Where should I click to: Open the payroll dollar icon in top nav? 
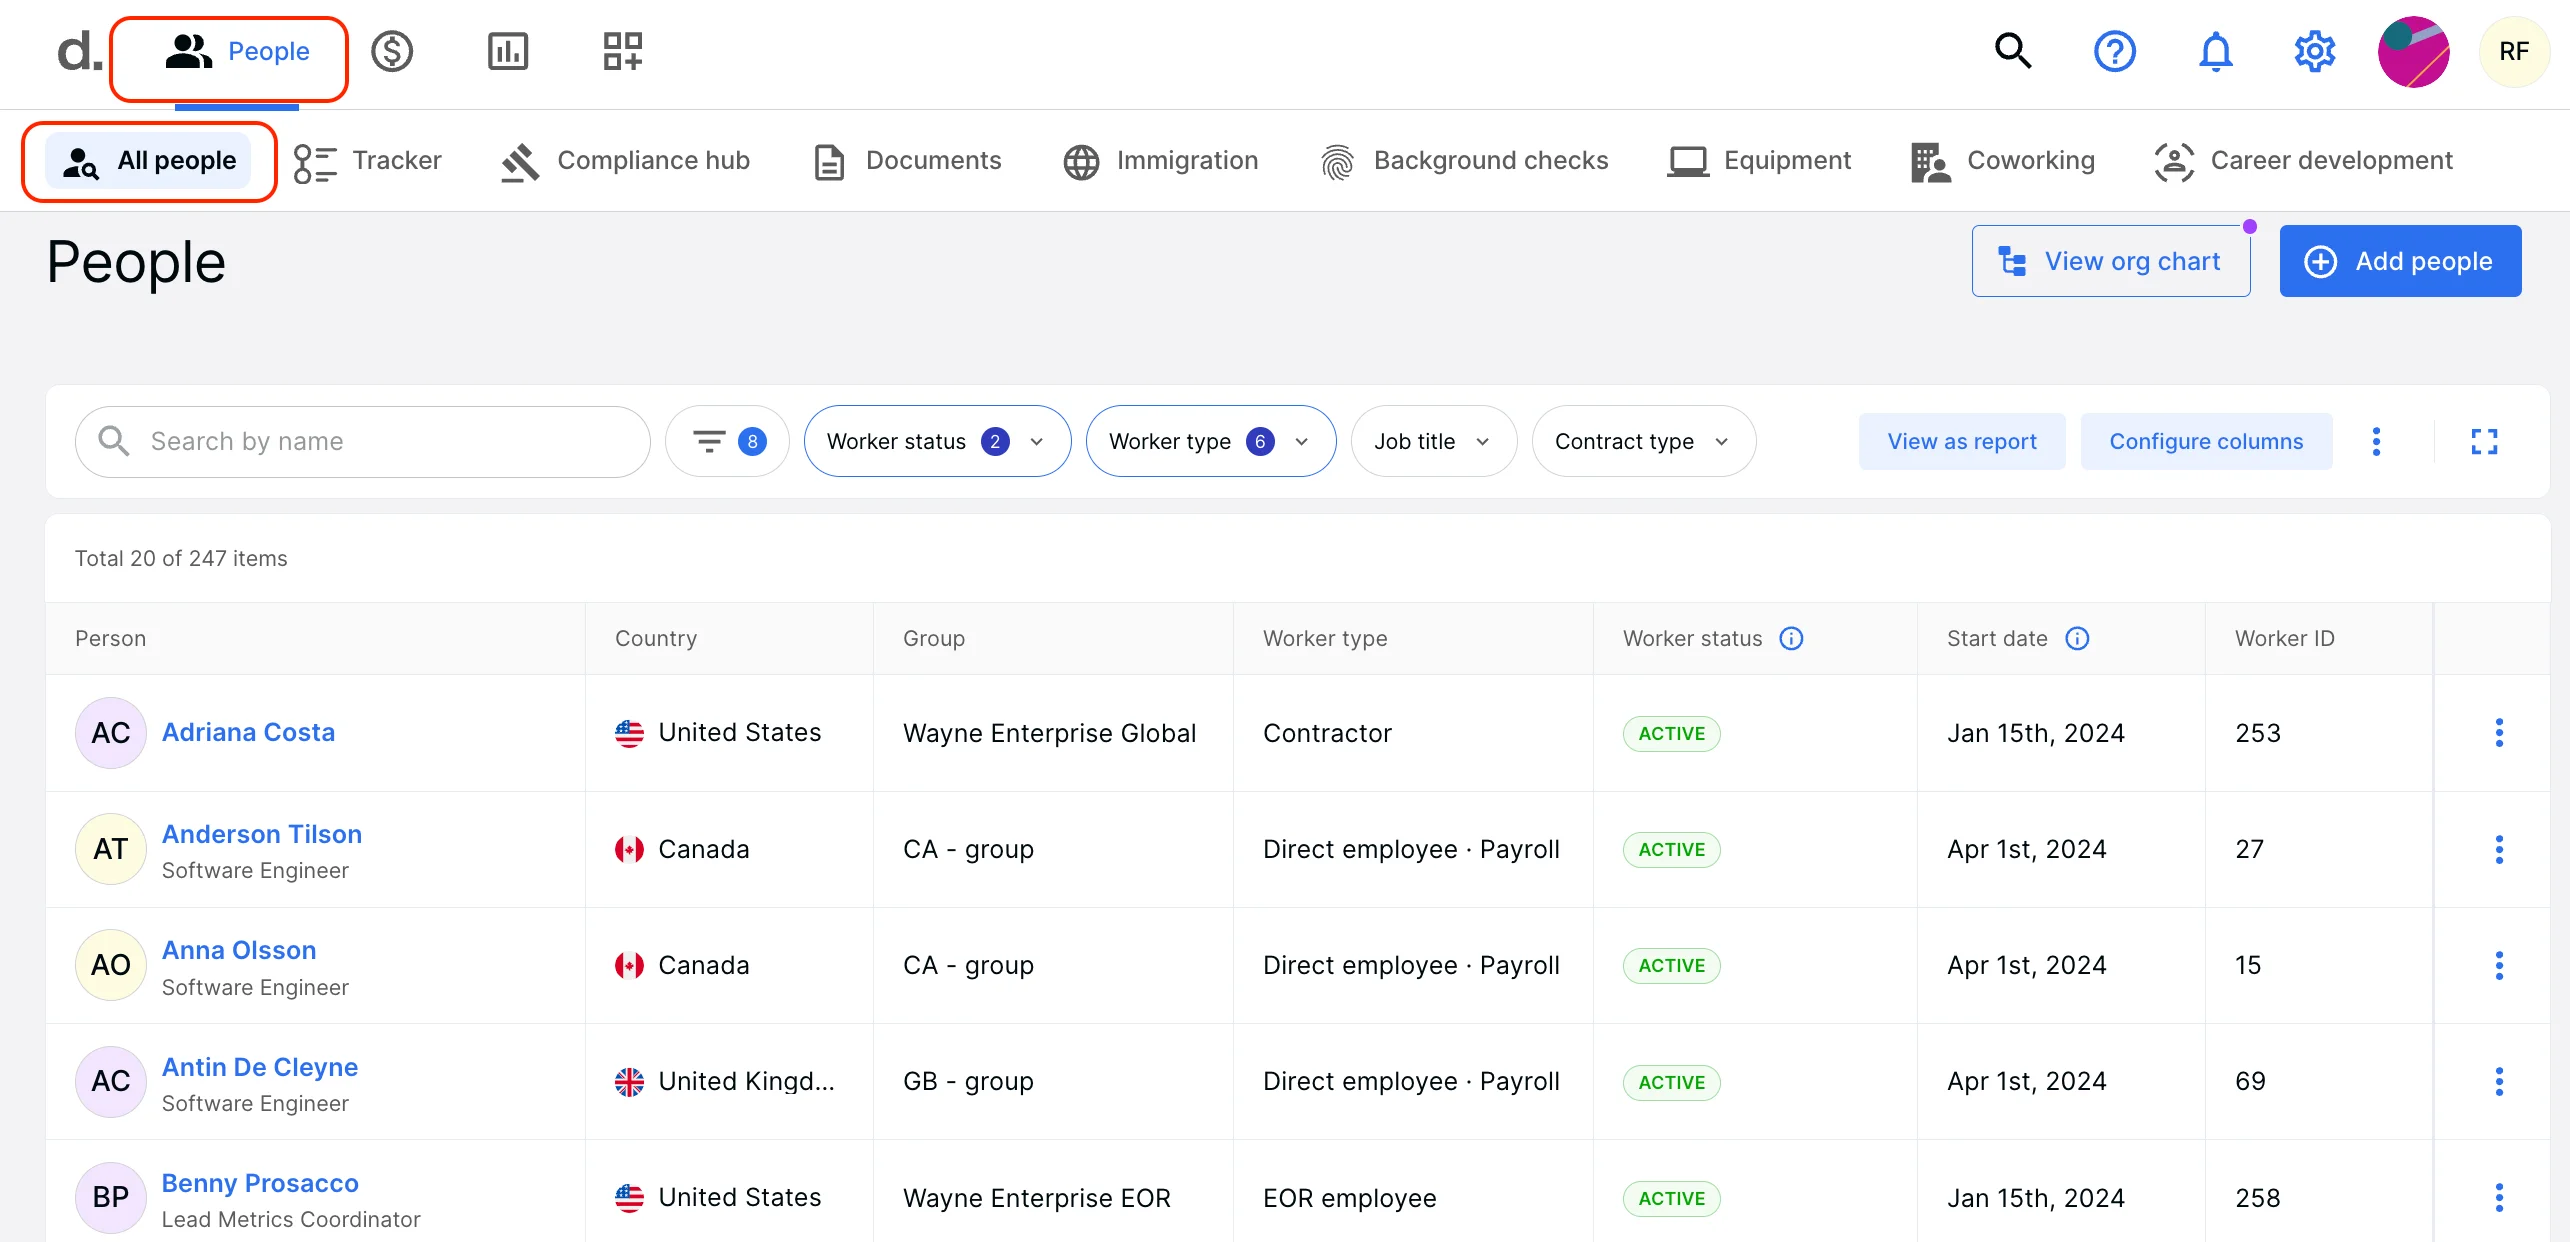point(392,51)
